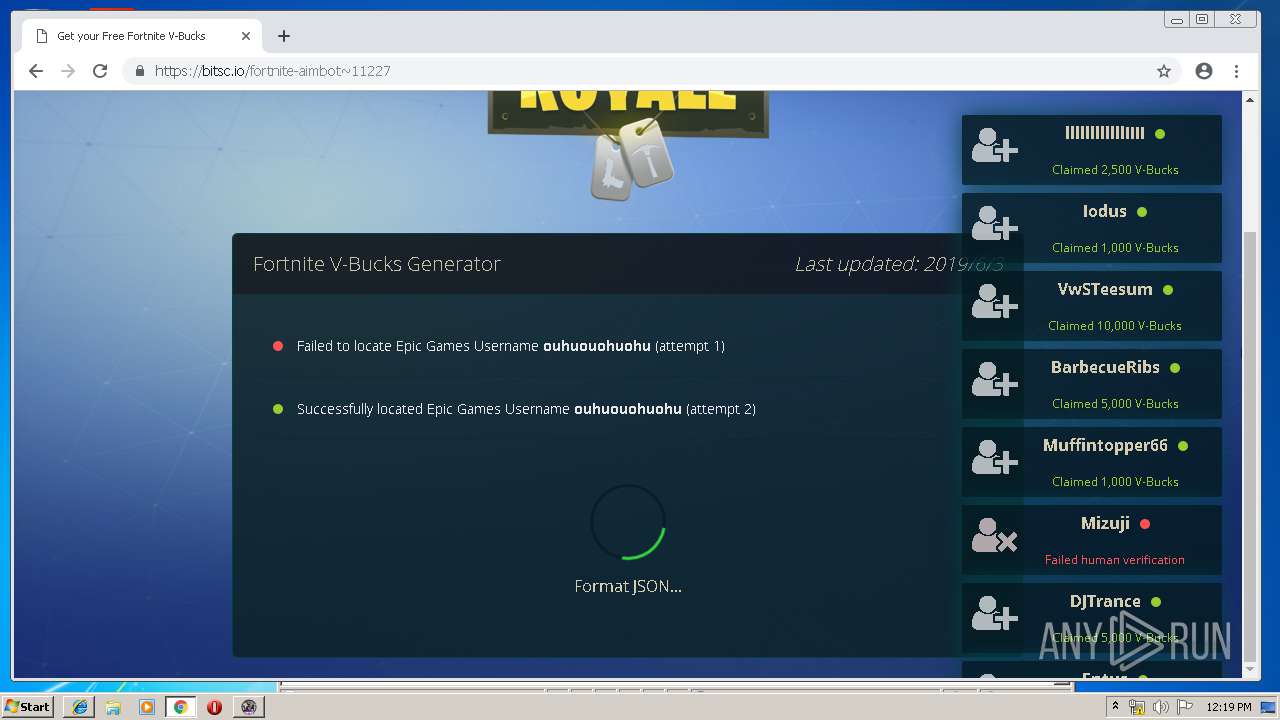The width and height of the screenshot is (1280, 720).
Task: Click the DJTrance username
Action: coord(1105,602)
